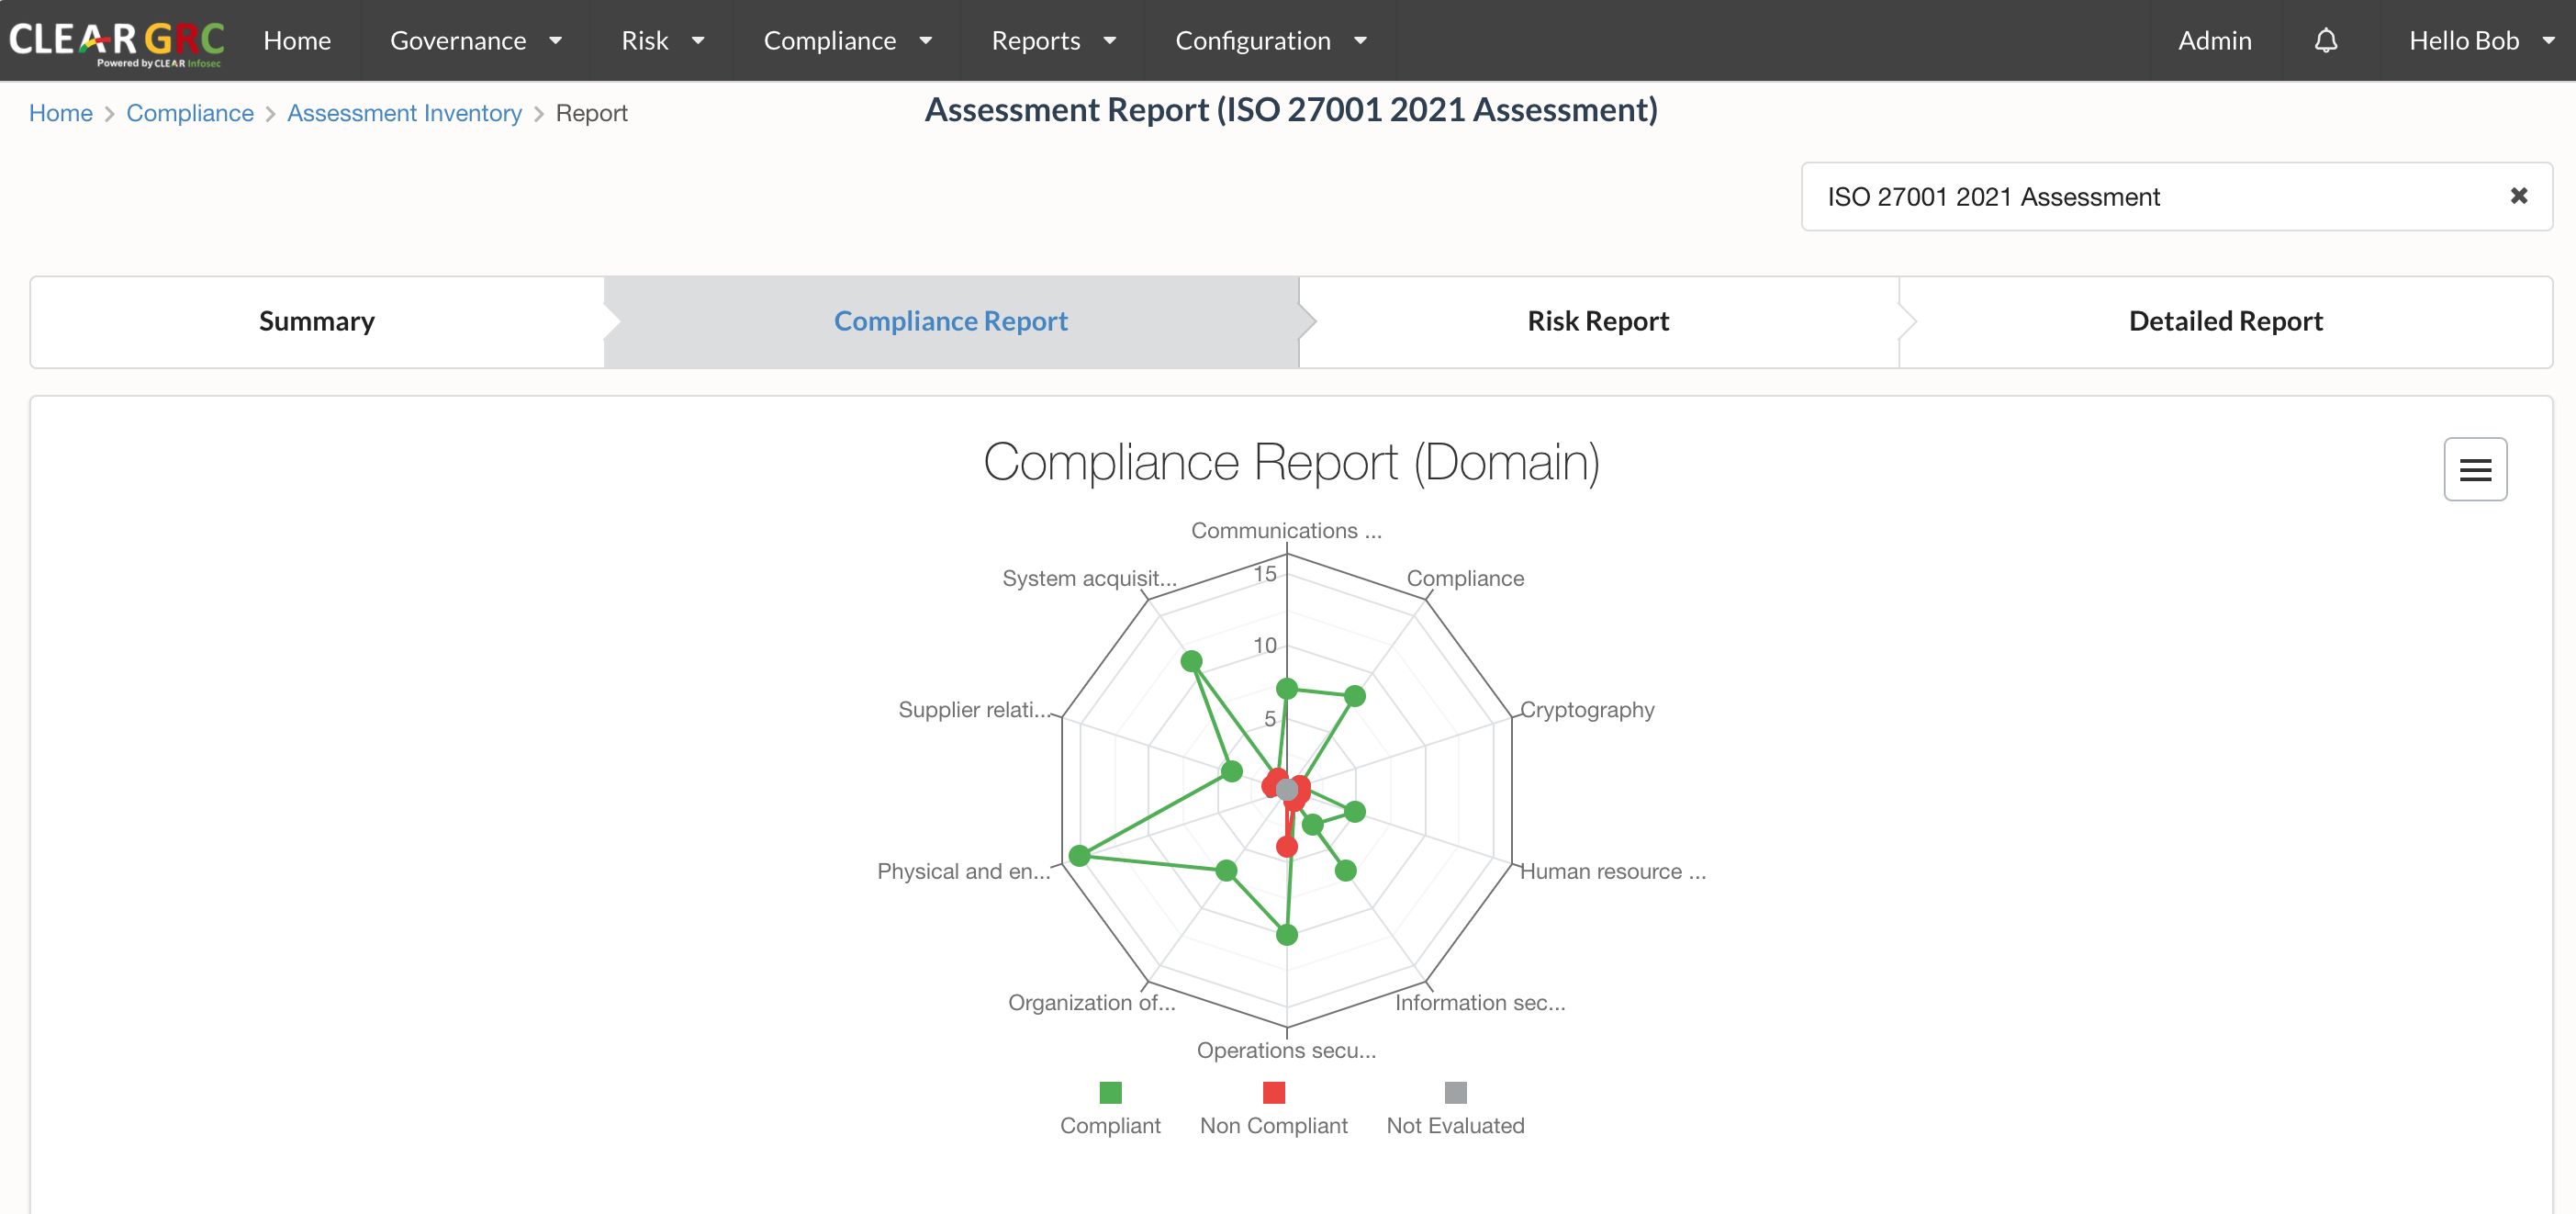Open the Detailed Report tab
This screenshot has width=2576, height=1214.
2225,321
